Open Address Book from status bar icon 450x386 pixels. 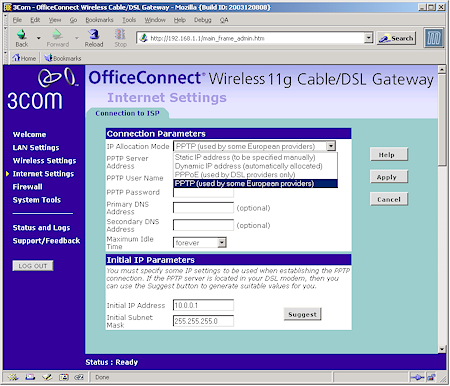(x=63, y=377)
